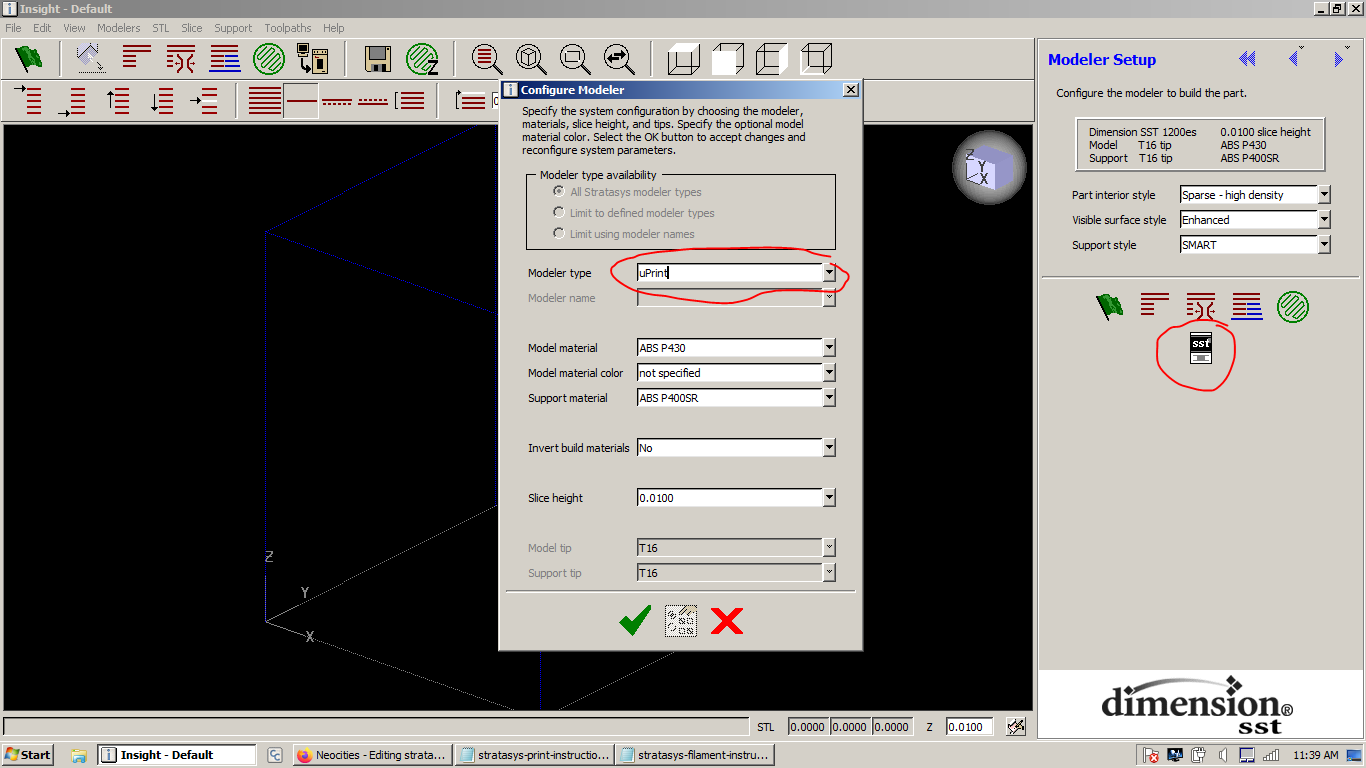Open the Part interior style dropdown
Viewport: 1366px width, 768px height.
click(x=1324, y=195)
